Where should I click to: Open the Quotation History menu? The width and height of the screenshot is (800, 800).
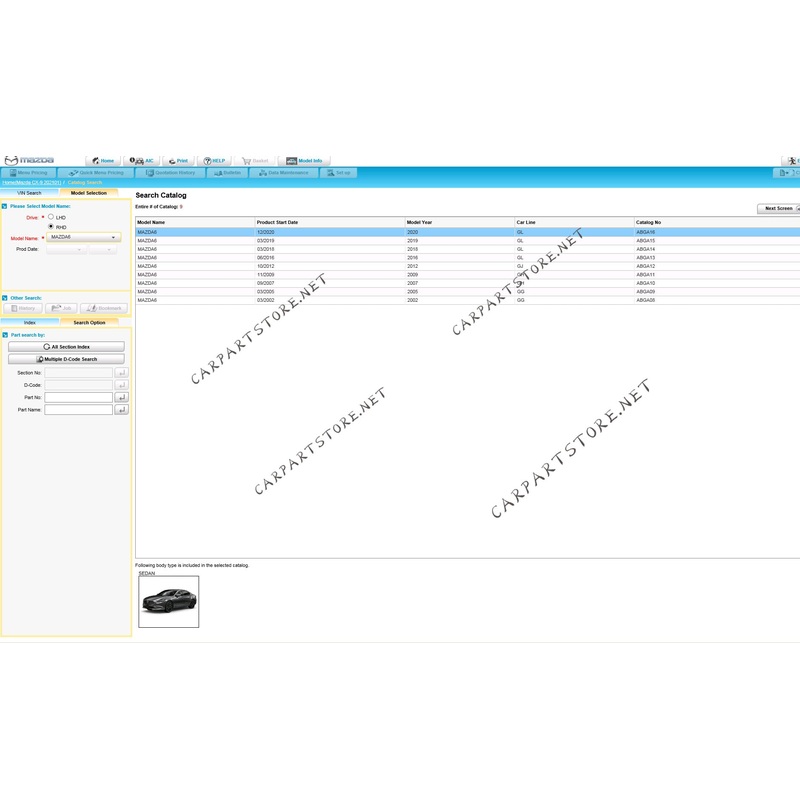[x=170, y=173]
